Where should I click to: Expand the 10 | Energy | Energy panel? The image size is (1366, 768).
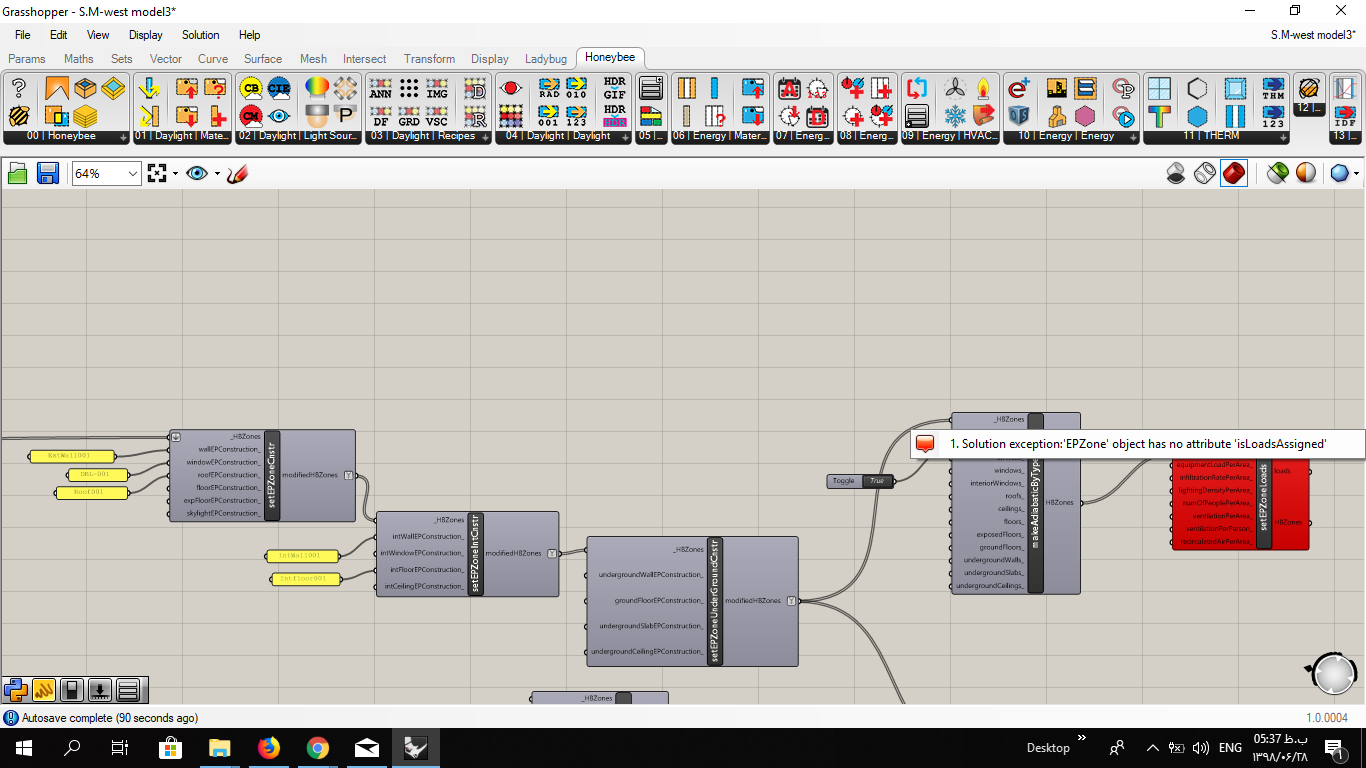pos(1070,136)
